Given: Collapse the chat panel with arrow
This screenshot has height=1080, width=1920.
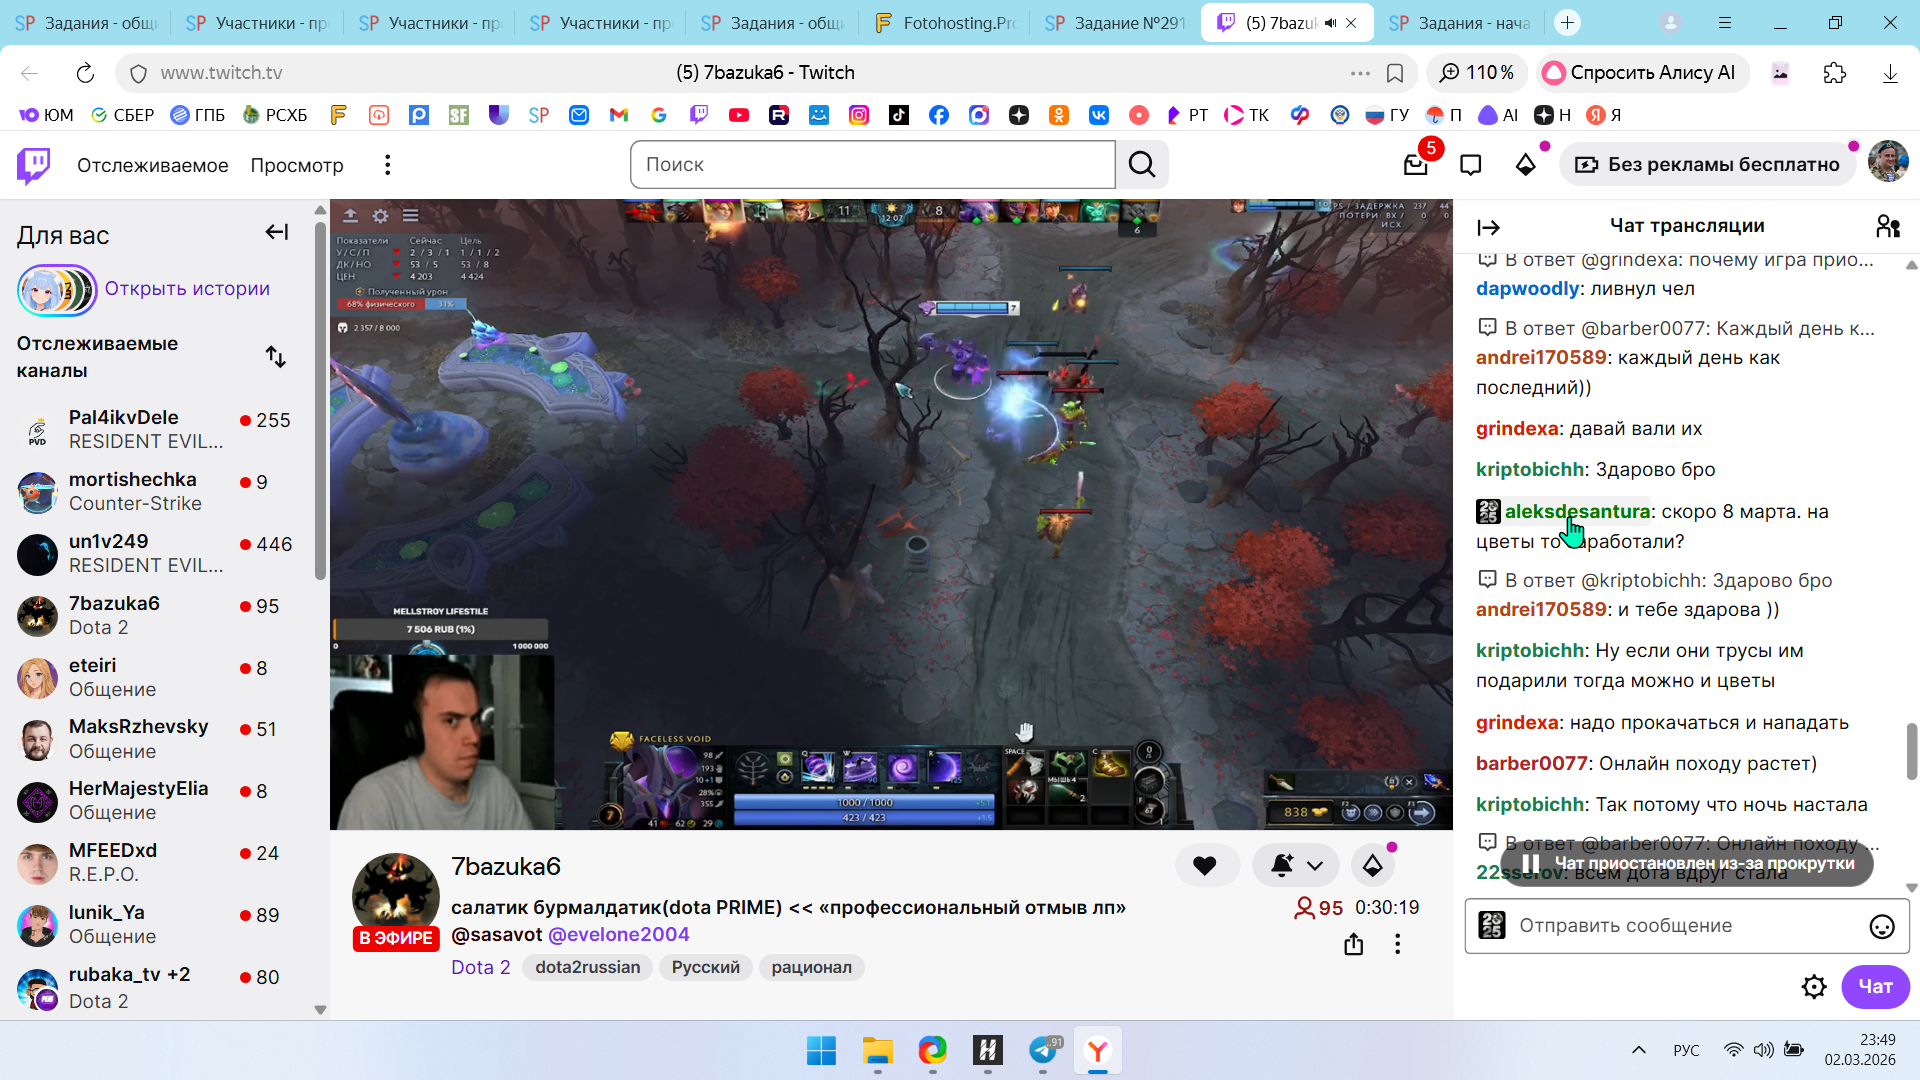Looking at the screenshot, I should coord(1488,227).
